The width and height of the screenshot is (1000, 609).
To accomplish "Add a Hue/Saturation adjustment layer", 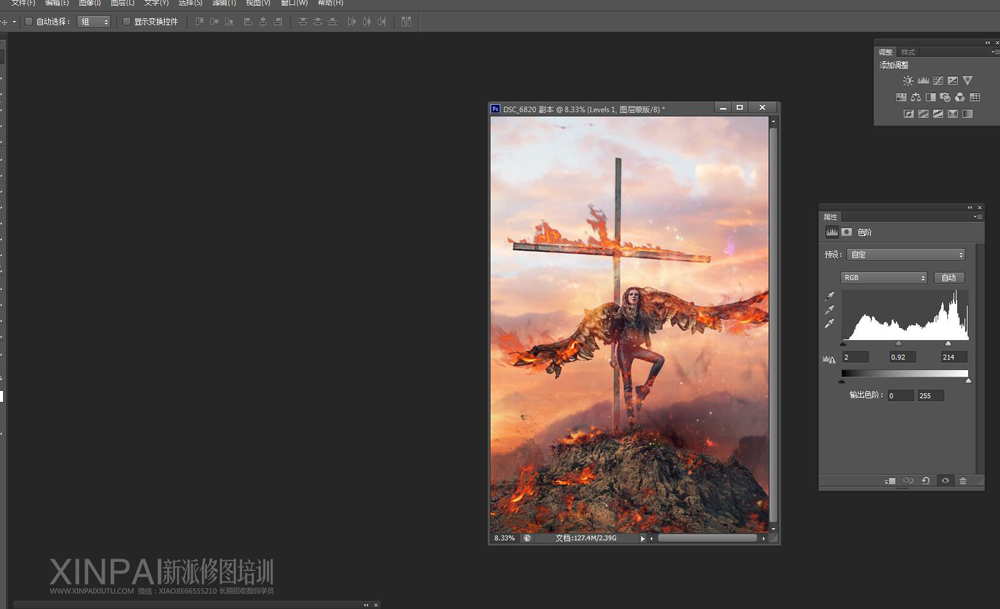I will 901,97.
